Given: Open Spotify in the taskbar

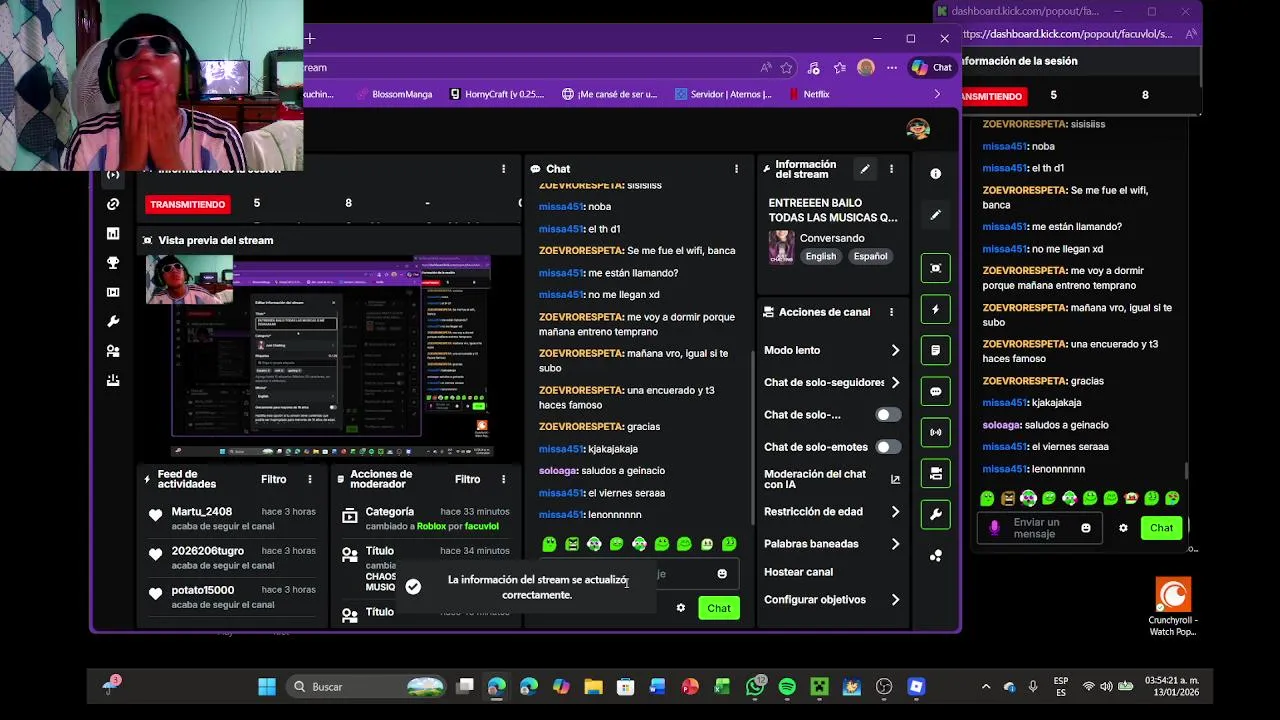Looking at the screenshot, I should pyautogui.click(x=787, y=687).
